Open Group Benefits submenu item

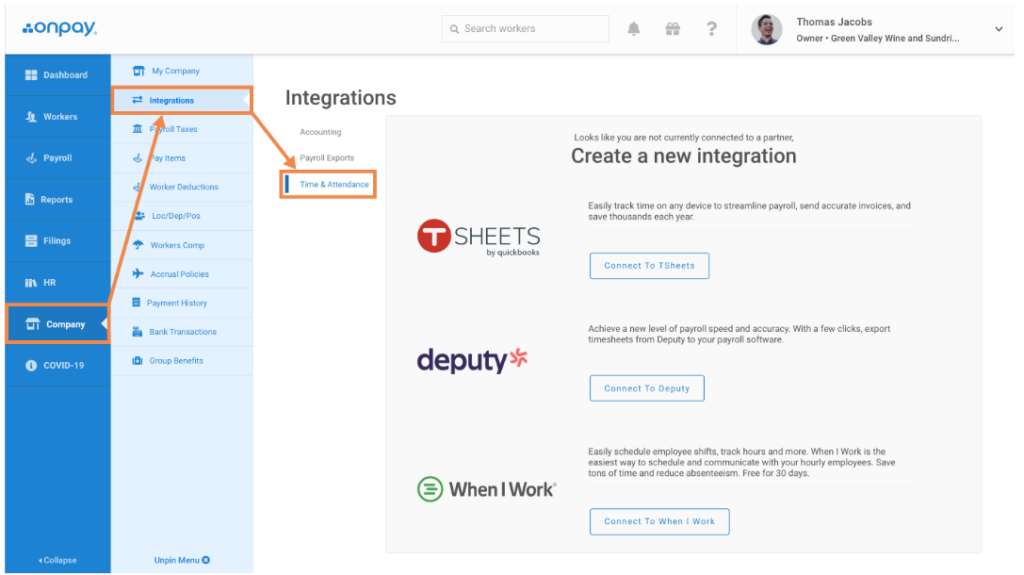[x=182, y=361]
